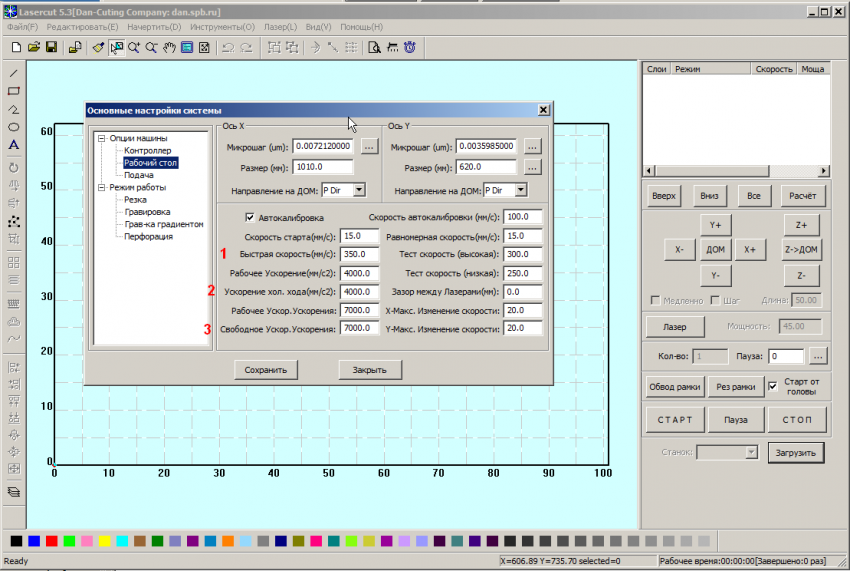Toggle the Автокалибровка checkbox
This screenshot has height=571, width=850.
coord(250,217)
